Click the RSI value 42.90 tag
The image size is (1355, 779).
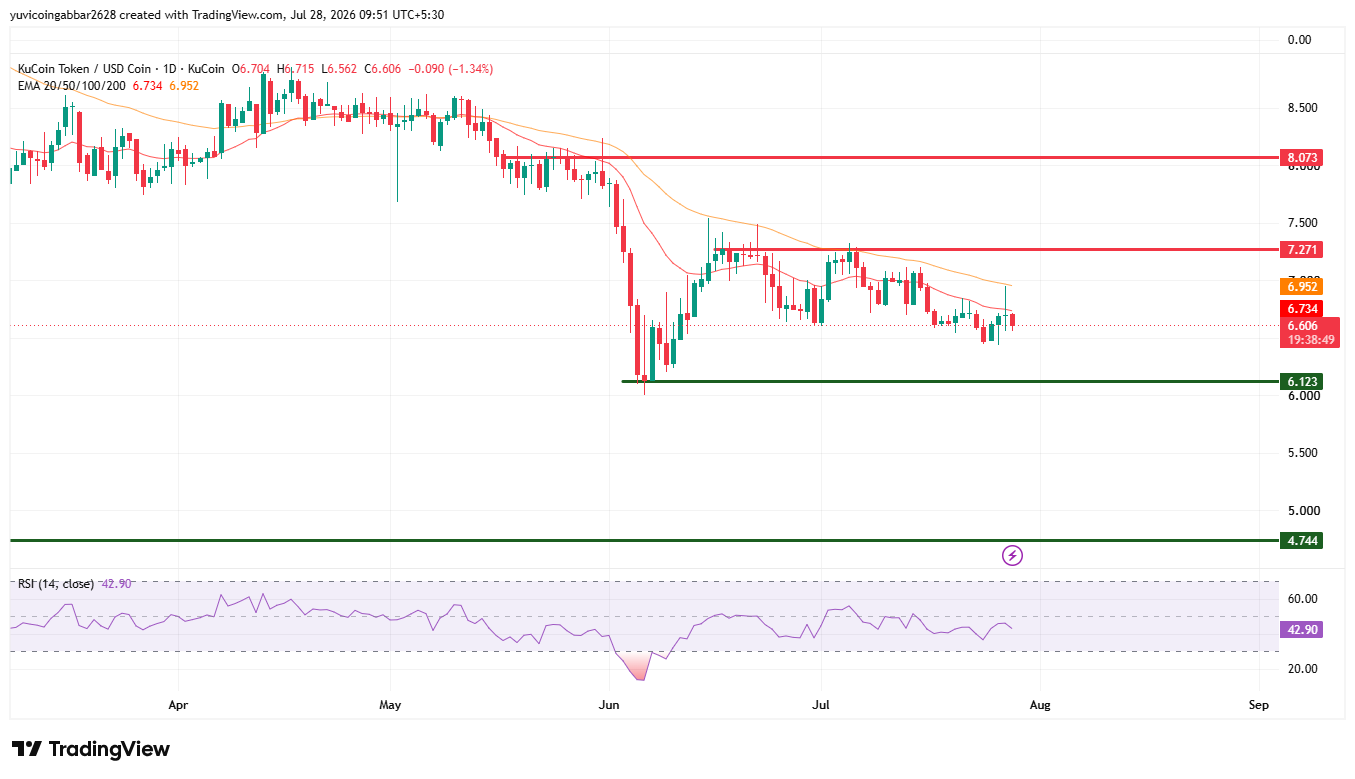tap(1303, 630)
